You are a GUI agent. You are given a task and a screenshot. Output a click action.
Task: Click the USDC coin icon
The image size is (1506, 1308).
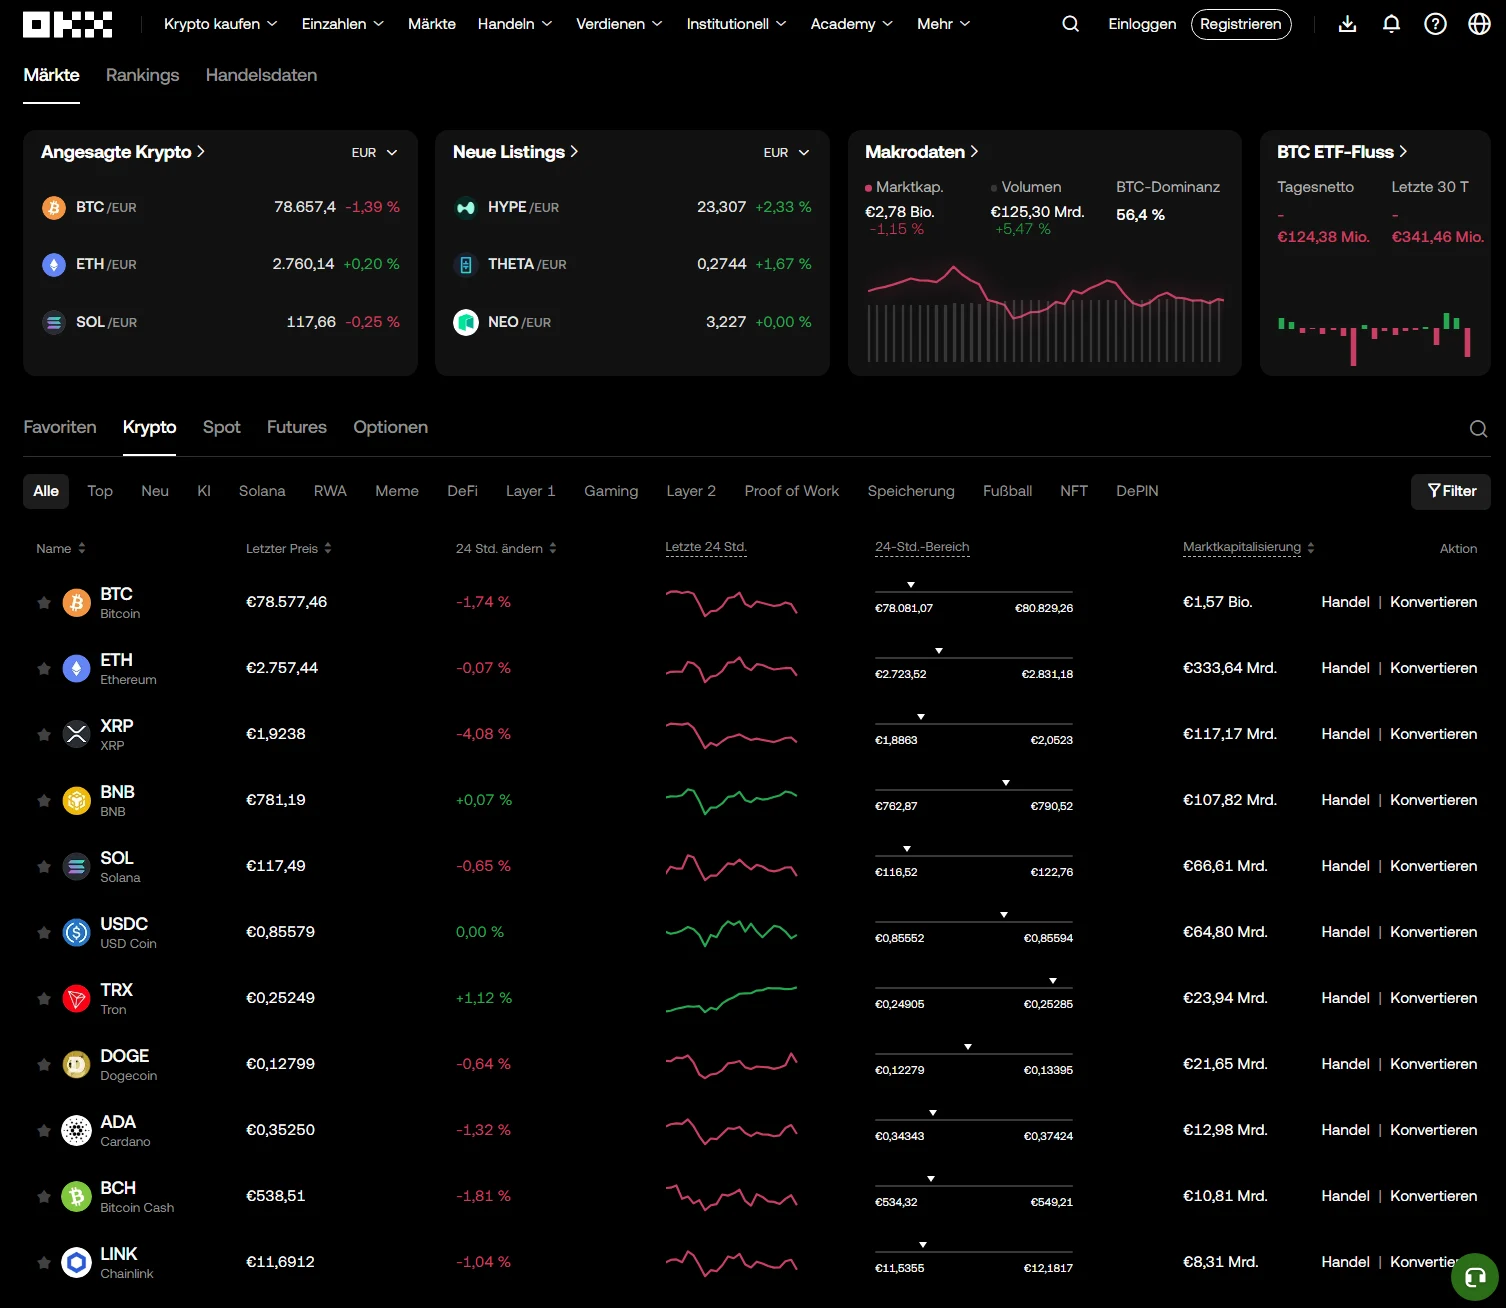pos(77,933)
